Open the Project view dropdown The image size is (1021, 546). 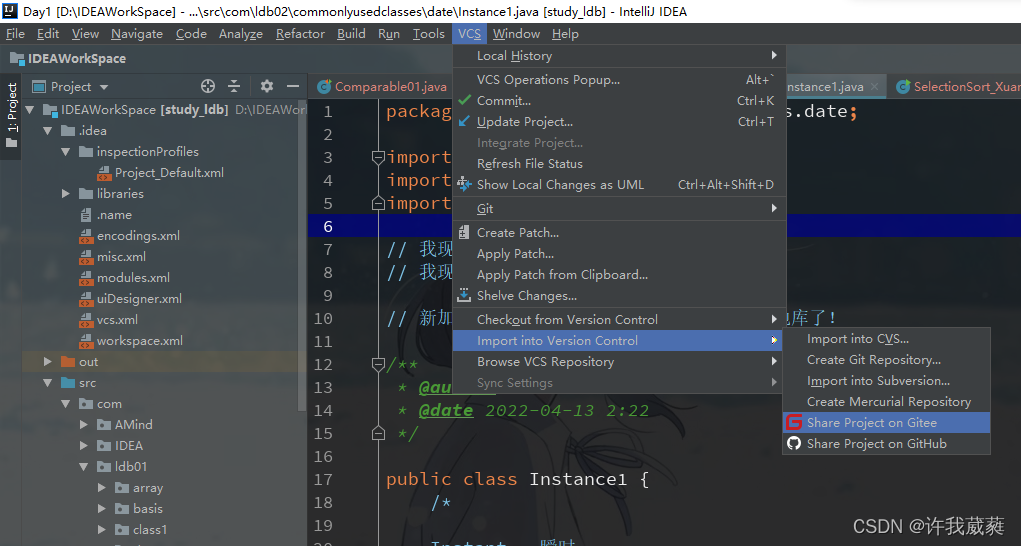coord(70,87)
